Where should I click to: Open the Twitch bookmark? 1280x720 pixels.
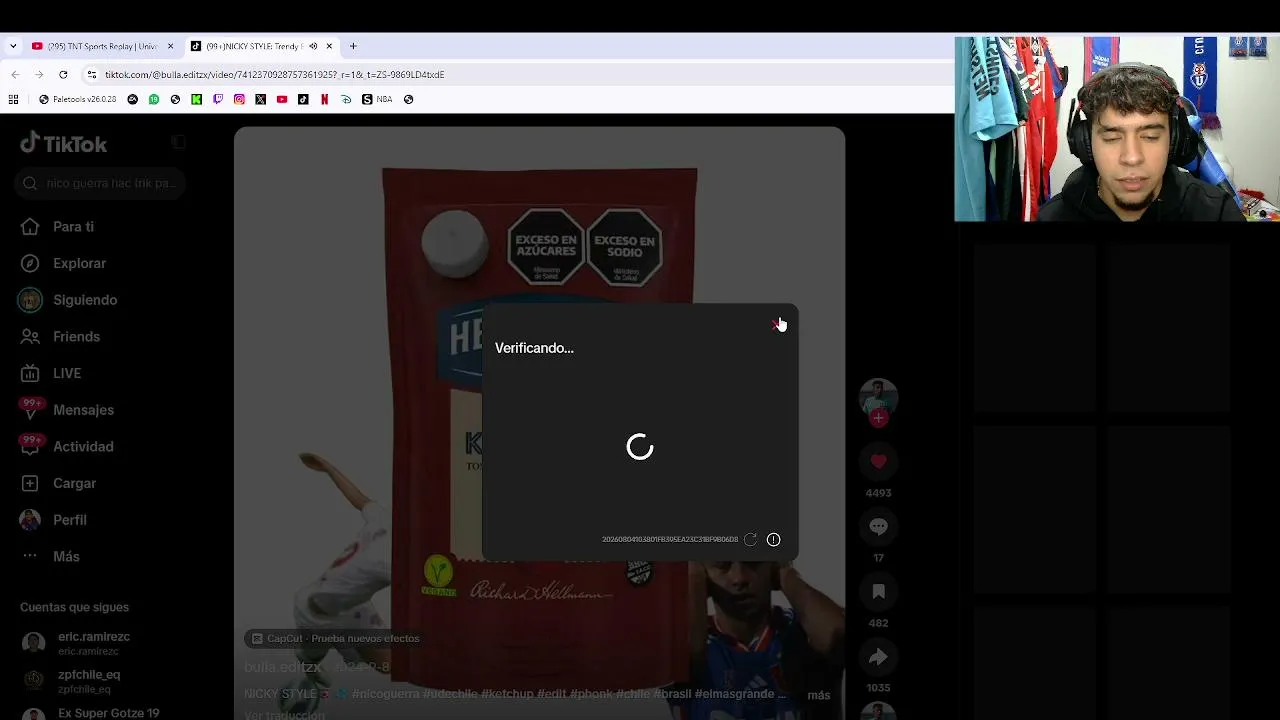218,99
